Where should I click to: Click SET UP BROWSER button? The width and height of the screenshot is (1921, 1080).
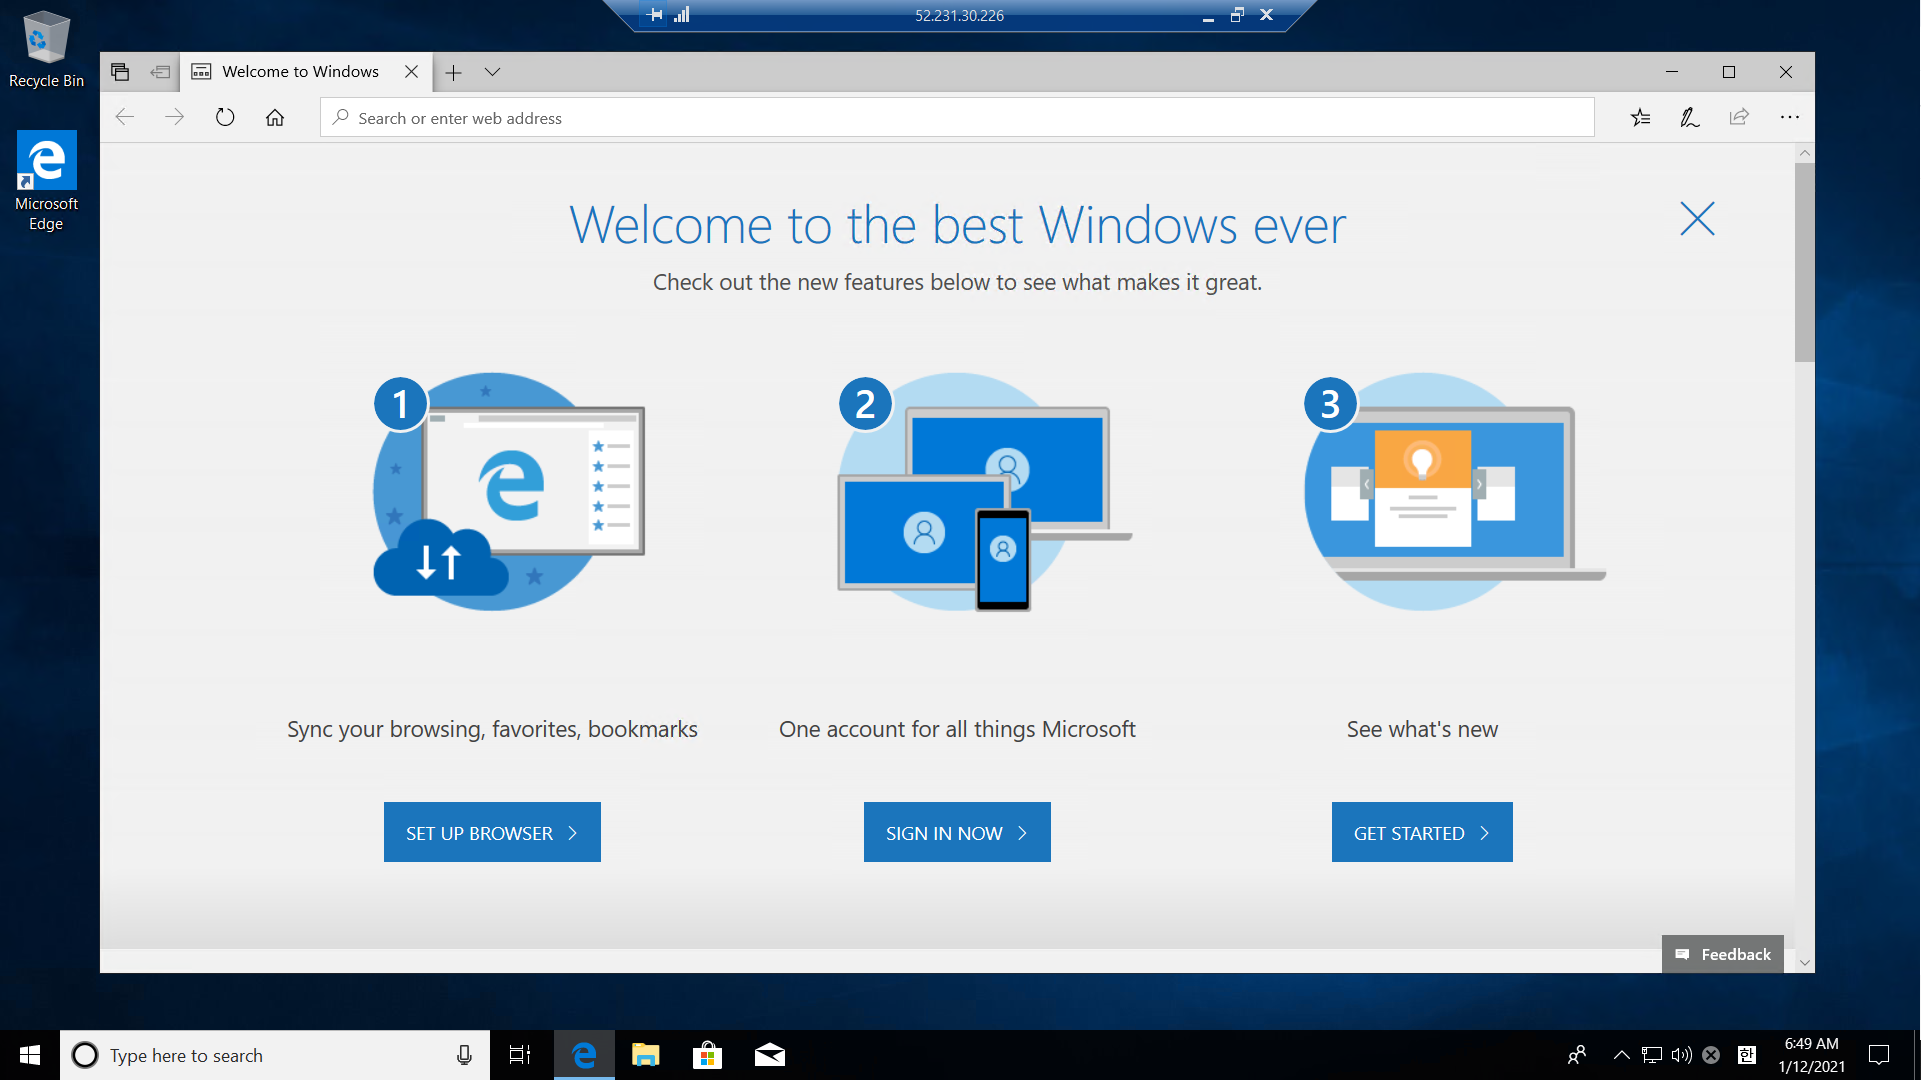[x=492, y=832]
